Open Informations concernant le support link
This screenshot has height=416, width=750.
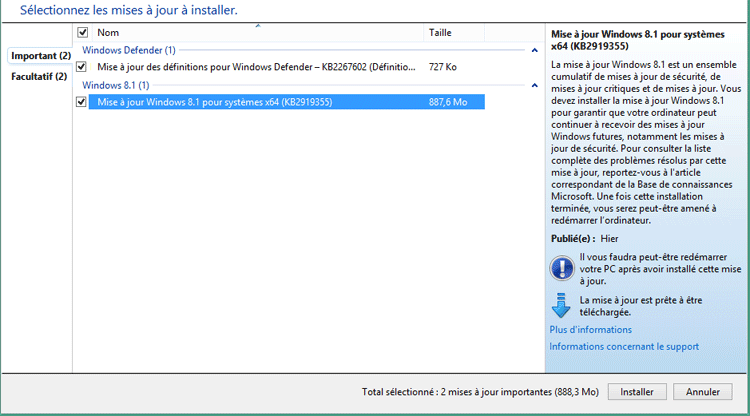click(623, 347)
